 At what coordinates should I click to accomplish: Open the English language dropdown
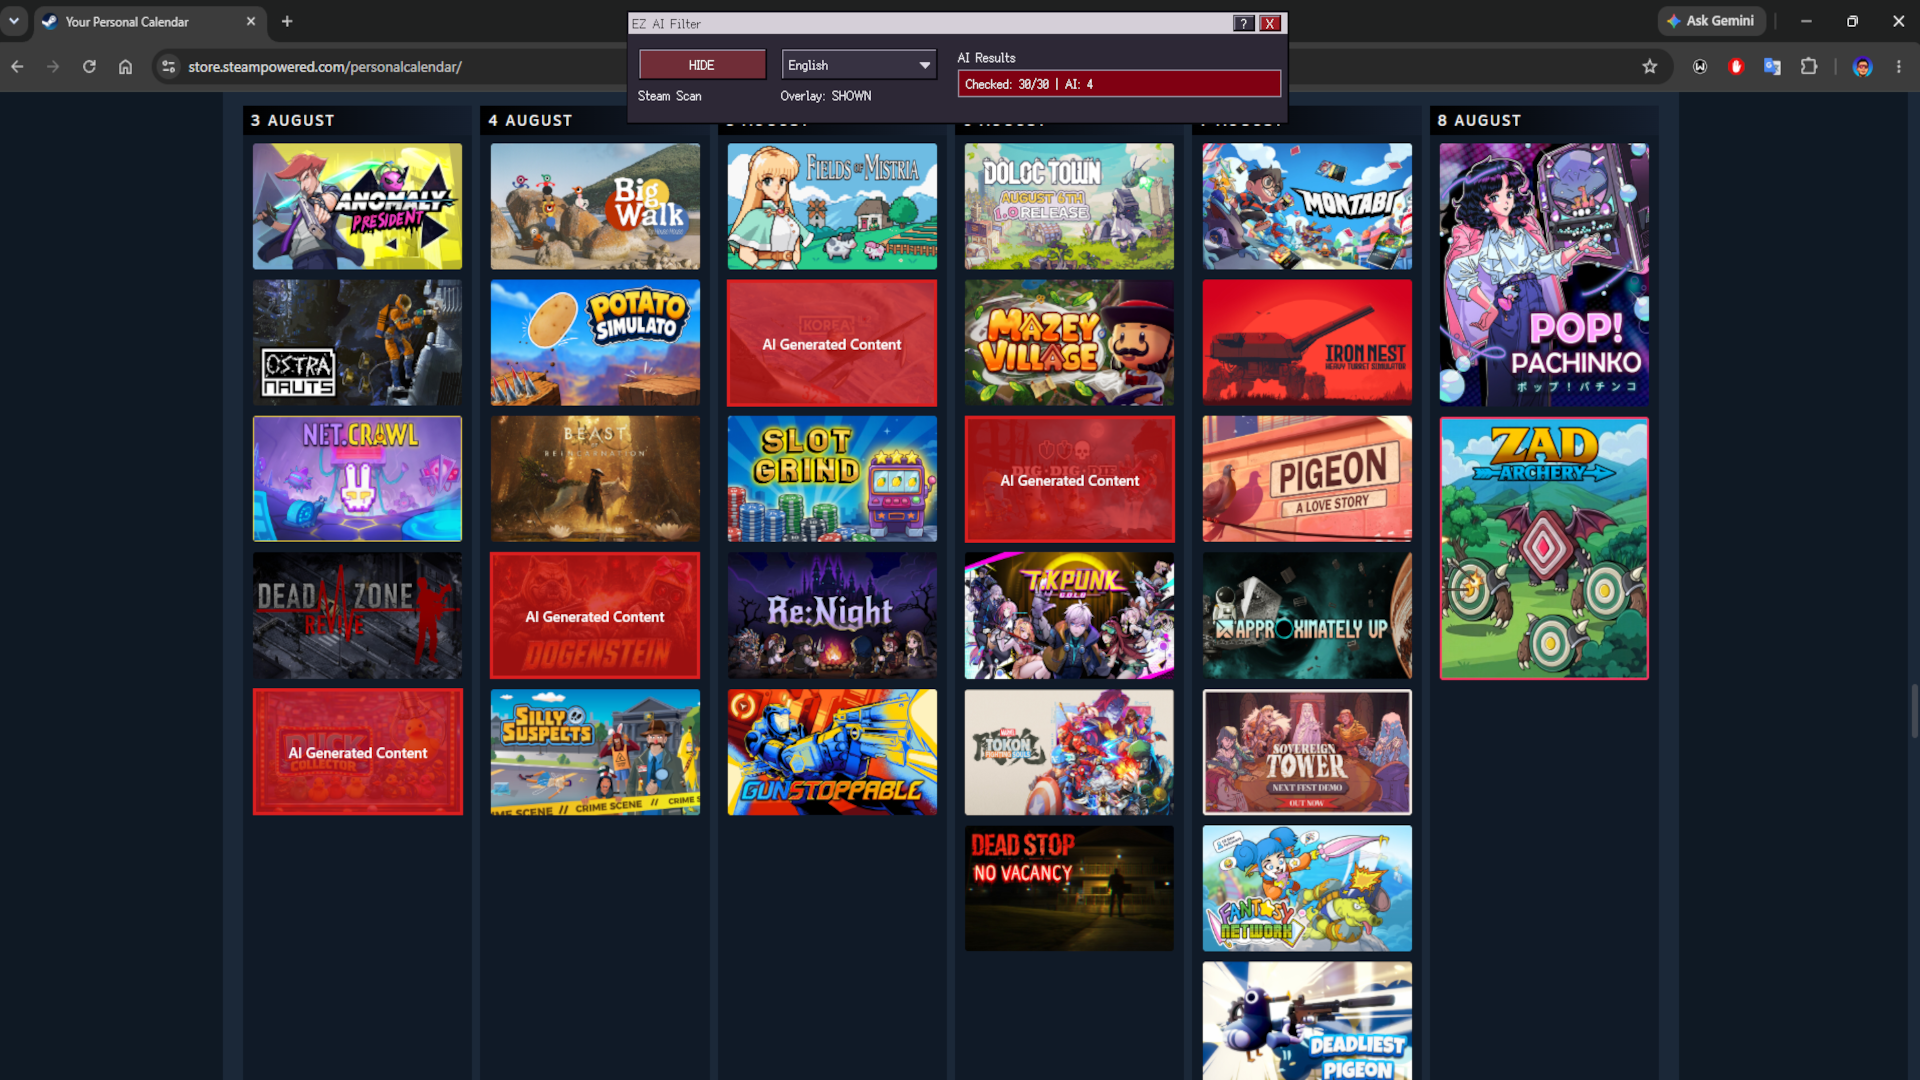pos(859,65)
